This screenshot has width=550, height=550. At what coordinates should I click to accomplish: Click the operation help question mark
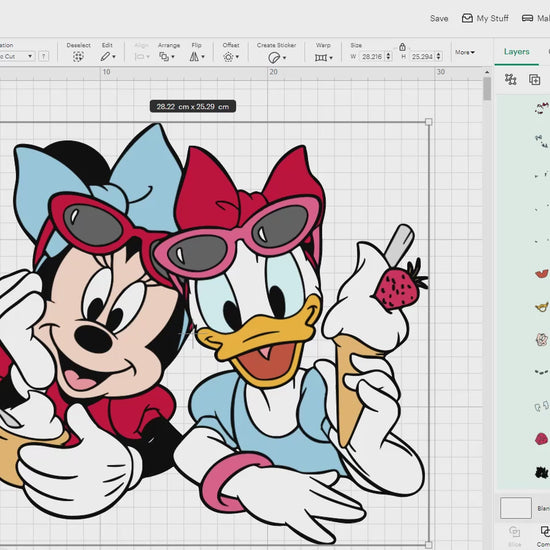coord(43,56)
